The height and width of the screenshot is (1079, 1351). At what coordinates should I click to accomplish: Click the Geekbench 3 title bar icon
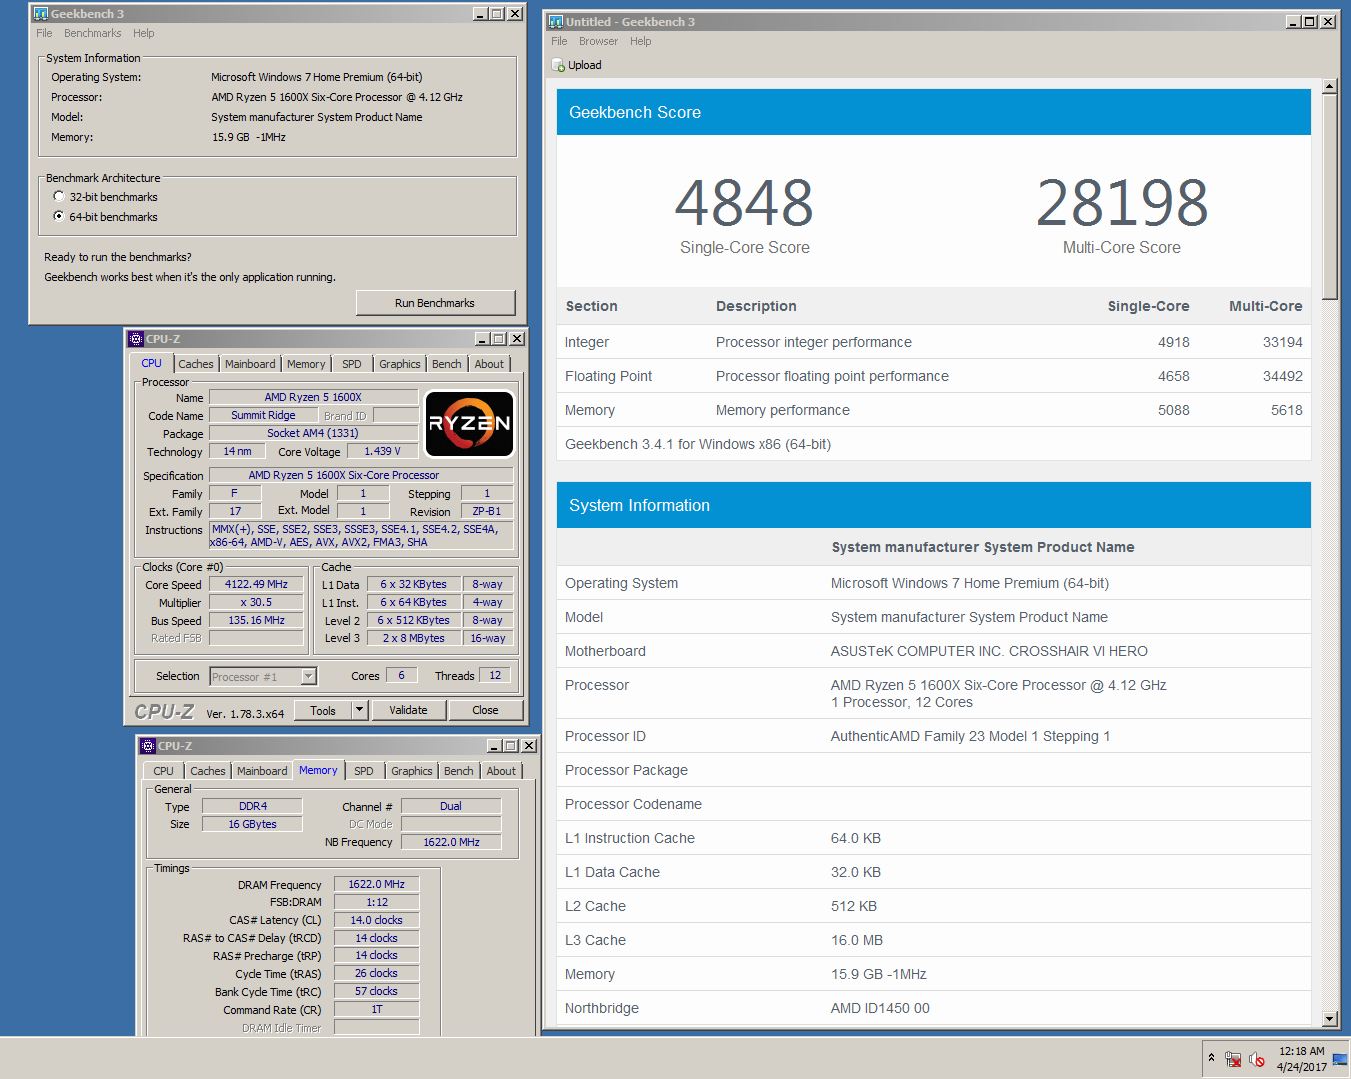(40, 14)
